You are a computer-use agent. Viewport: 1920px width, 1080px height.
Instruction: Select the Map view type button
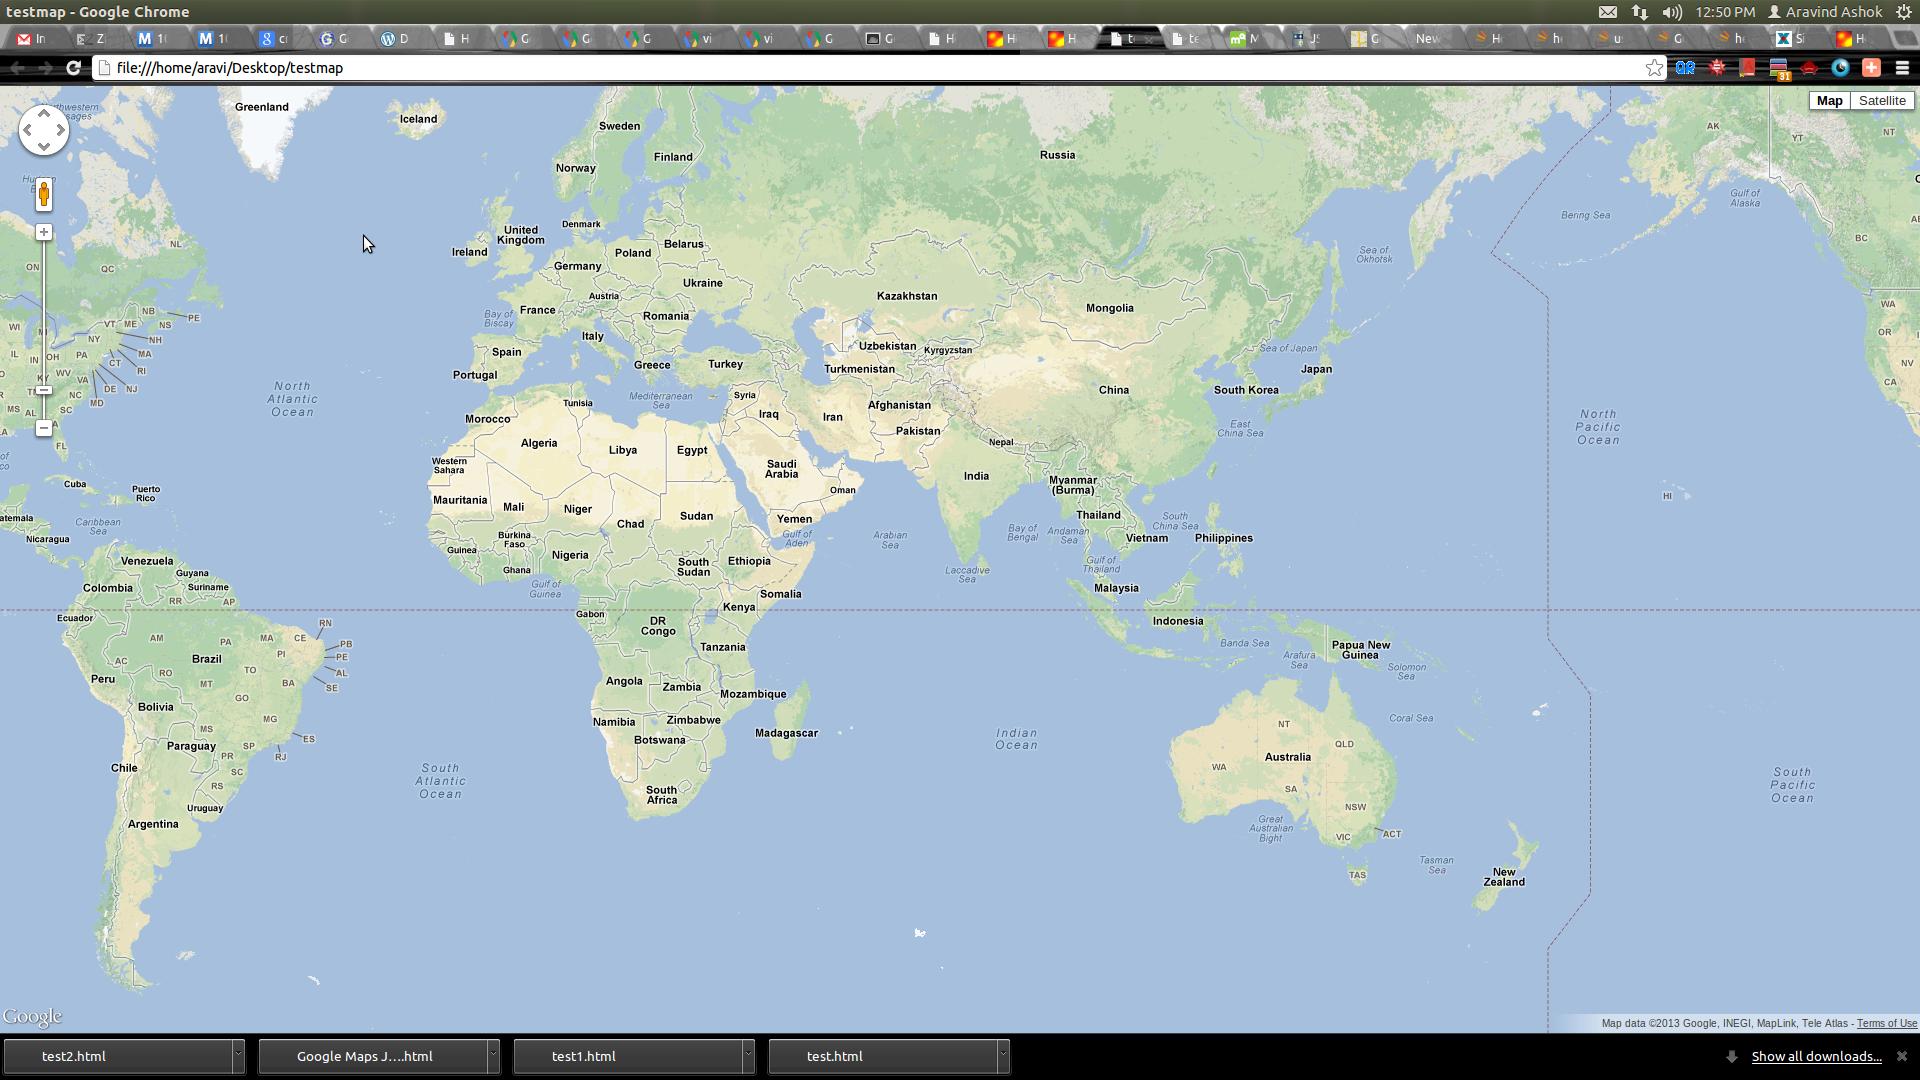coord(1829,101)
